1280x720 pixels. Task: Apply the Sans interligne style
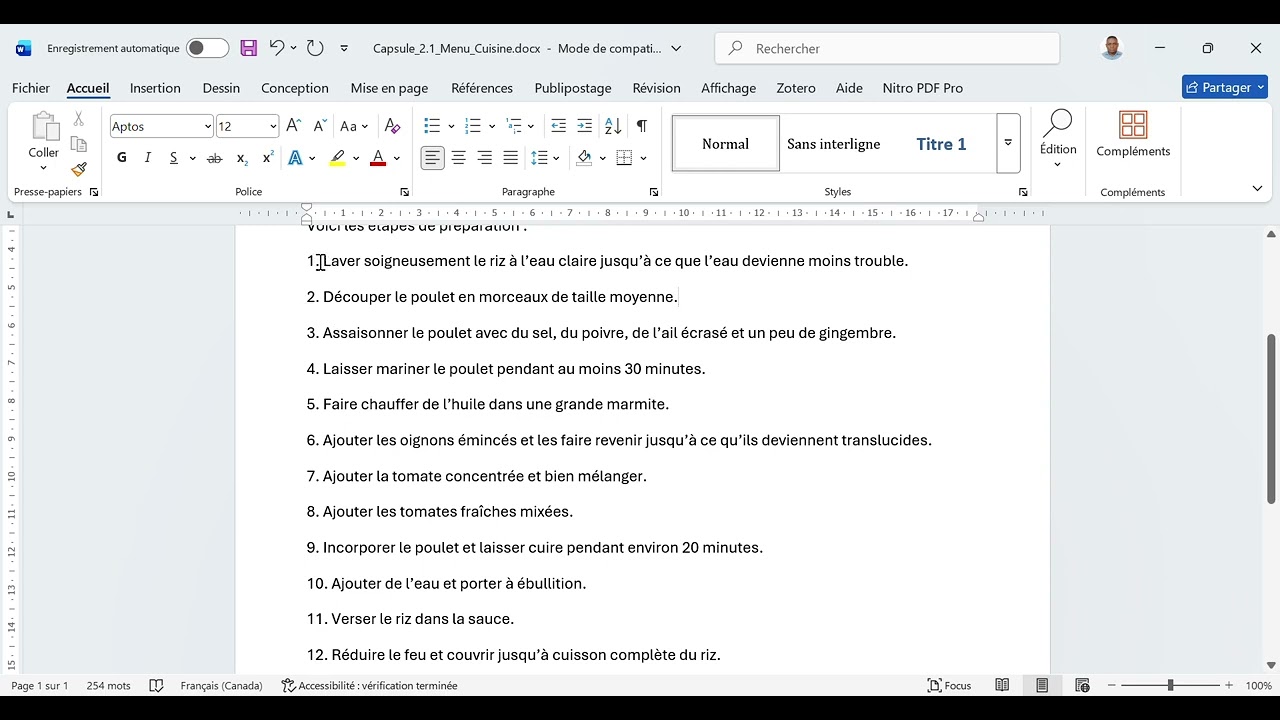click(834, 144)
